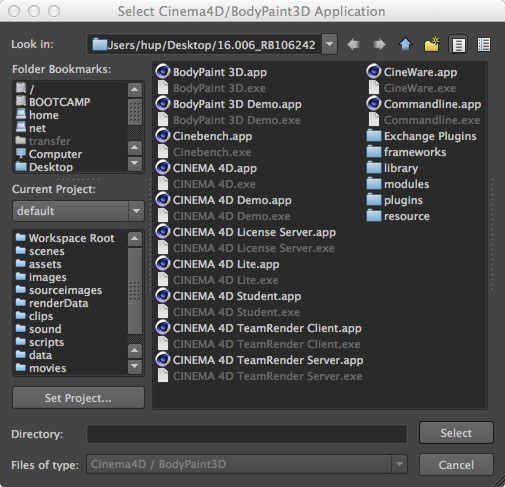Cancel the application selection dialog
505x487 pixels.
point(456,465)
